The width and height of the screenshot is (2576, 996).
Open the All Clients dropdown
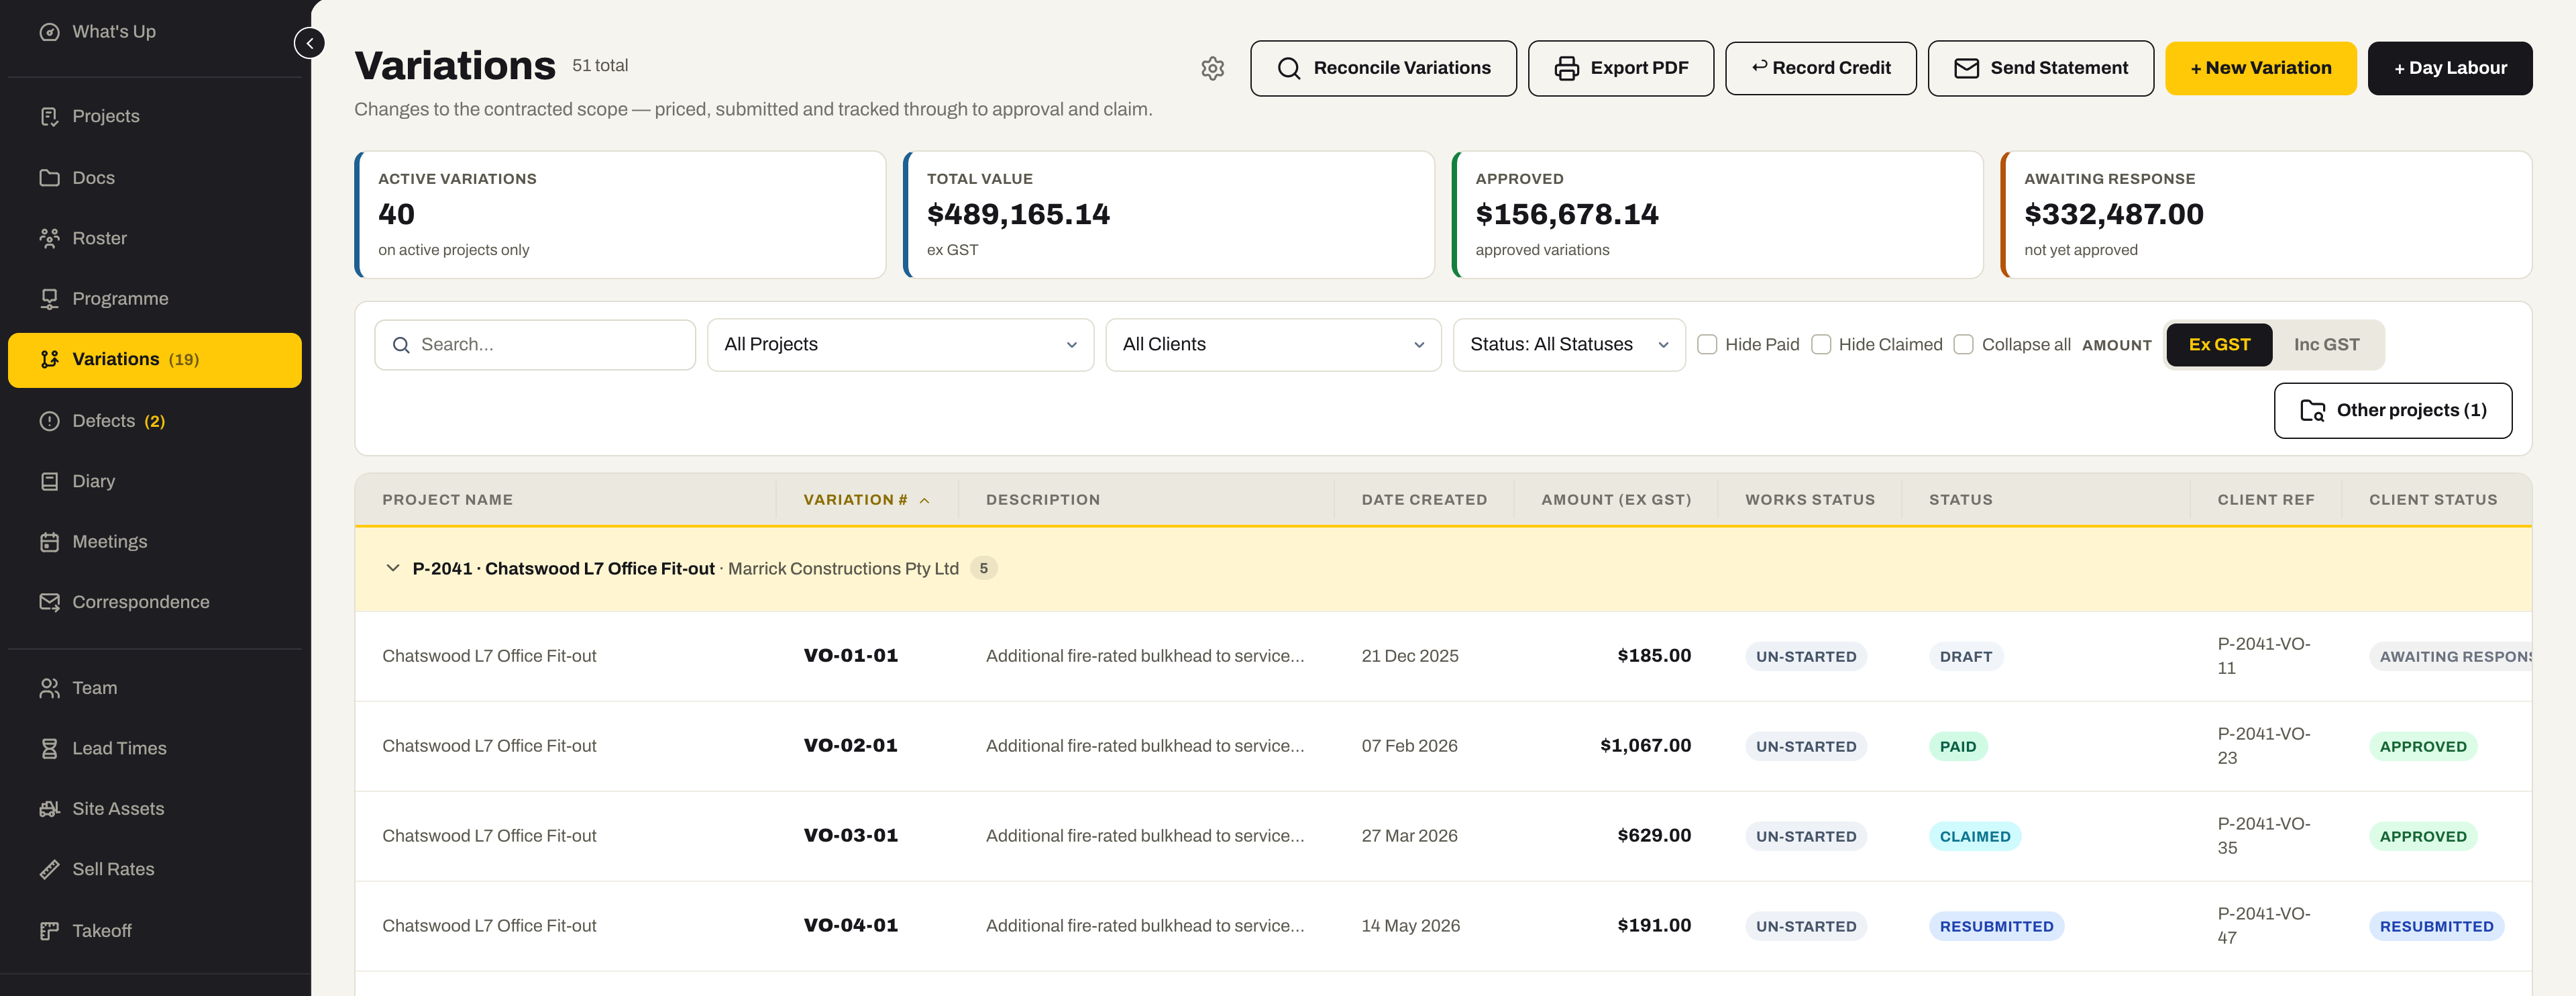(1273, 344)
